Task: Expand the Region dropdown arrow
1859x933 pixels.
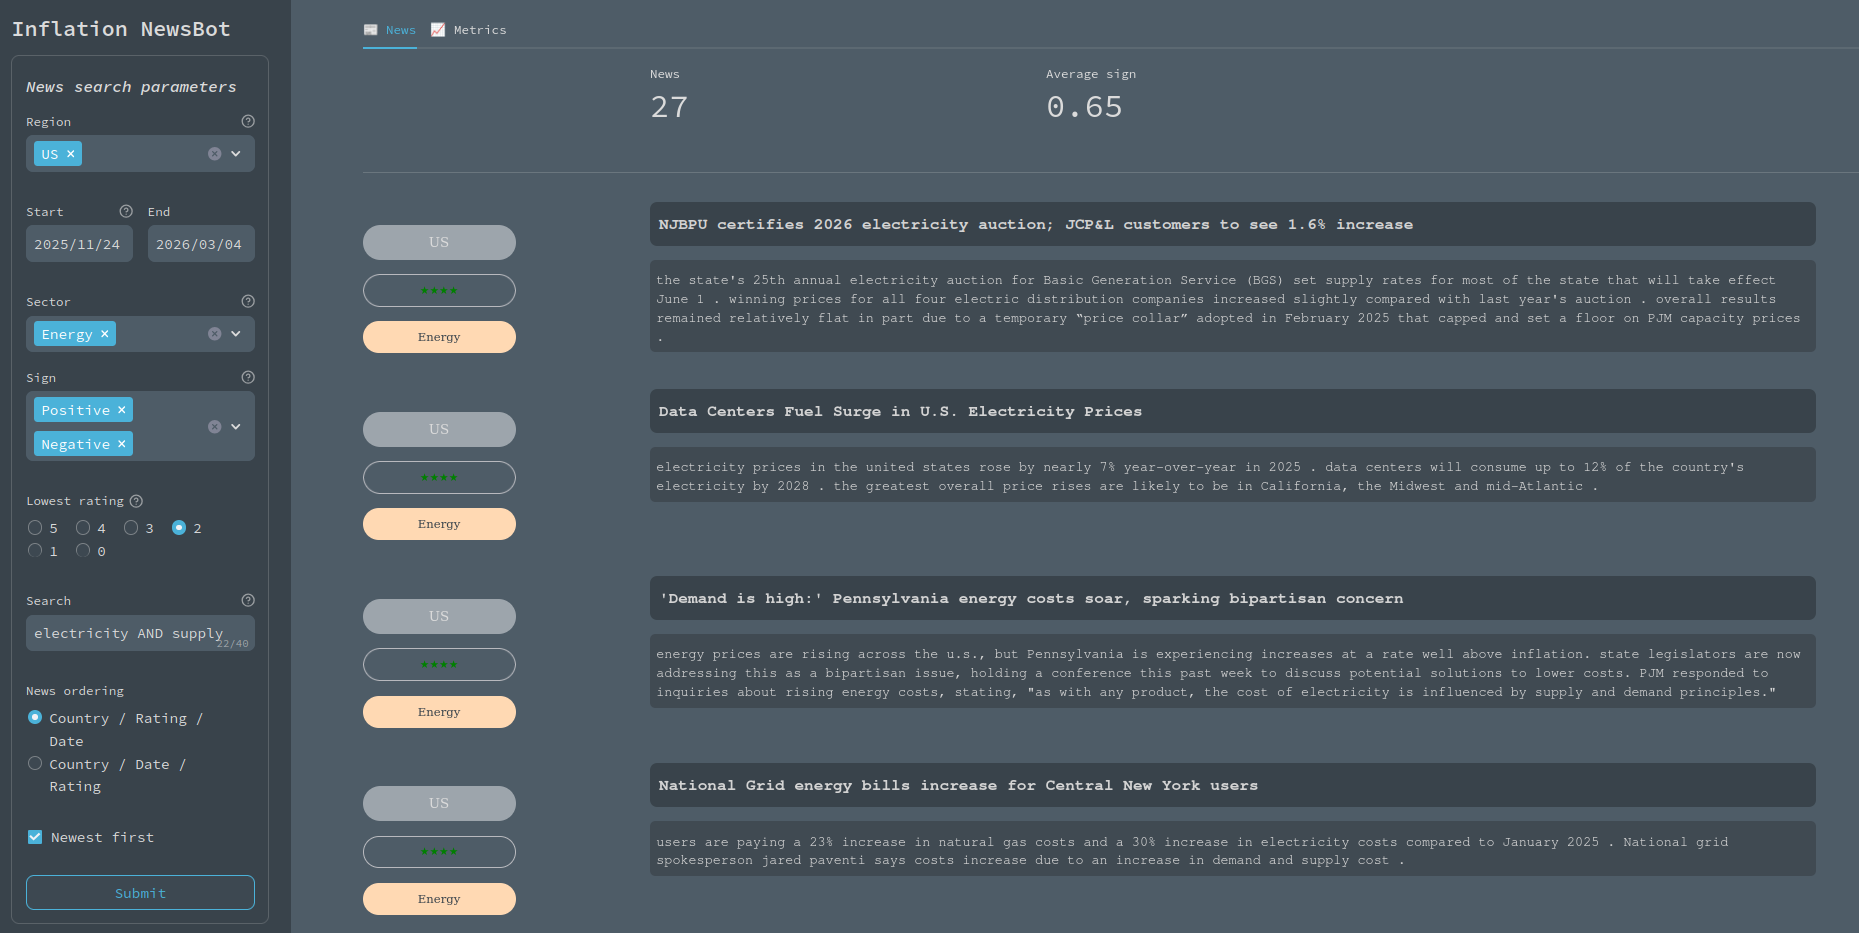Action: point(236,154)
